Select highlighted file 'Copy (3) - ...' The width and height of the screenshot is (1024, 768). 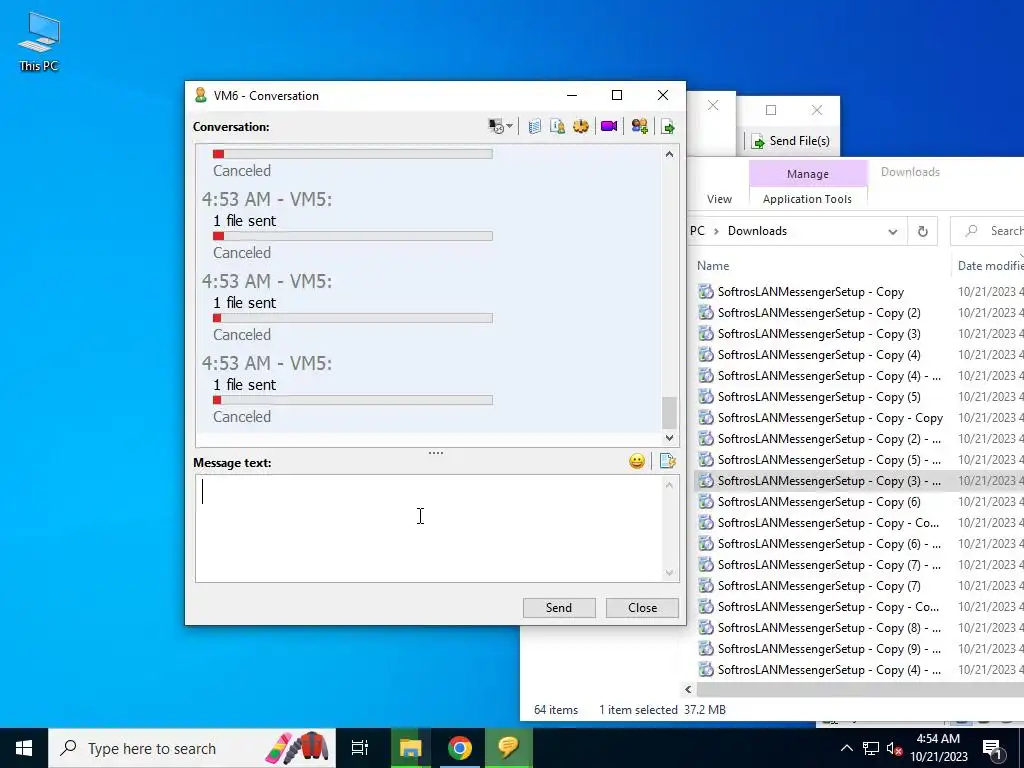click(829, 481)
